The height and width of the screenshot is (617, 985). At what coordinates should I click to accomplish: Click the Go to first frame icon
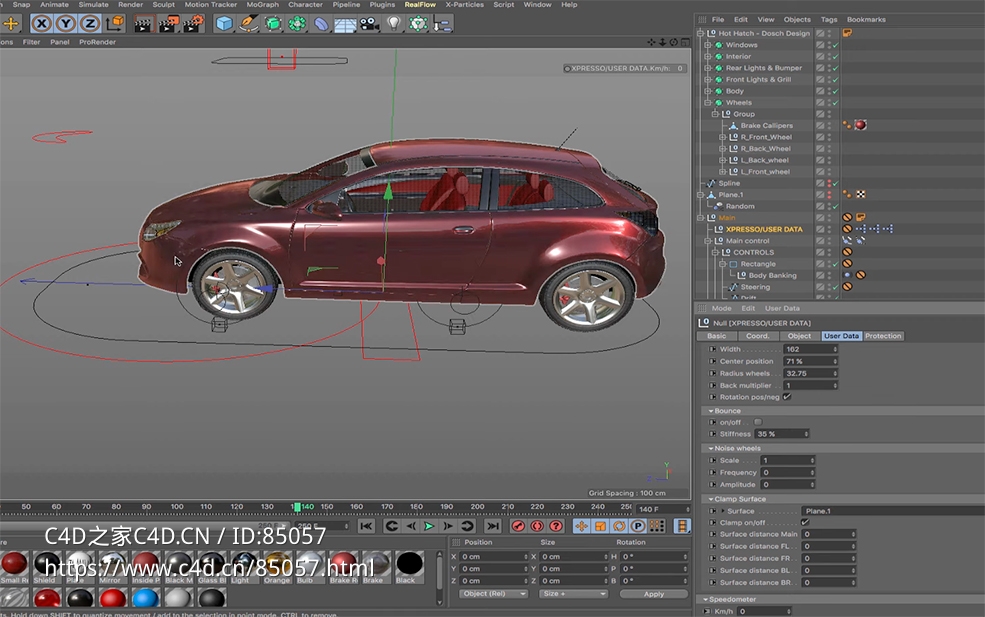(365, 525)
